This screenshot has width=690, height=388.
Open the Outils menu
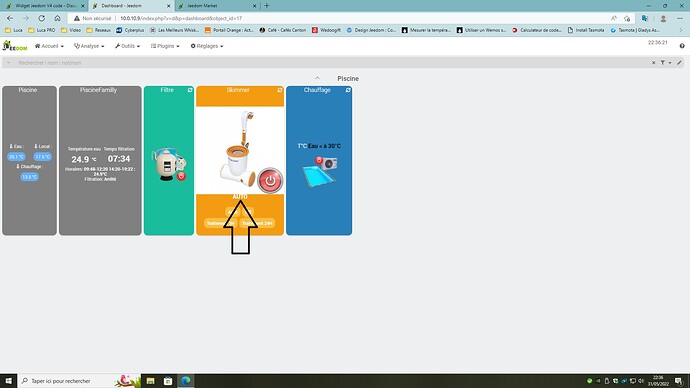tap(127, 46)
